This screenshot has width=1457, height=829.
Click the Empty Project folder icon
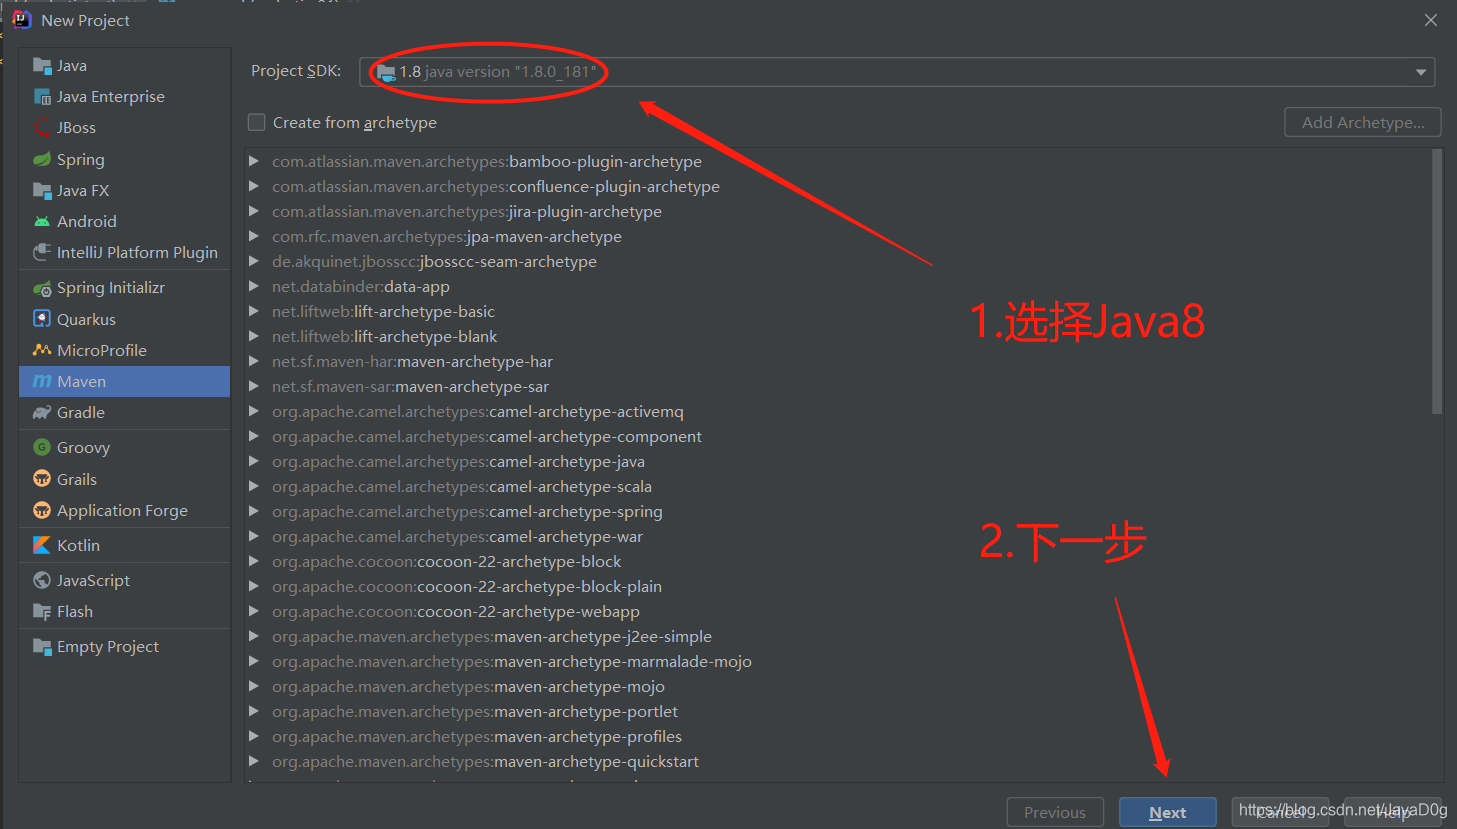(42, 646)
